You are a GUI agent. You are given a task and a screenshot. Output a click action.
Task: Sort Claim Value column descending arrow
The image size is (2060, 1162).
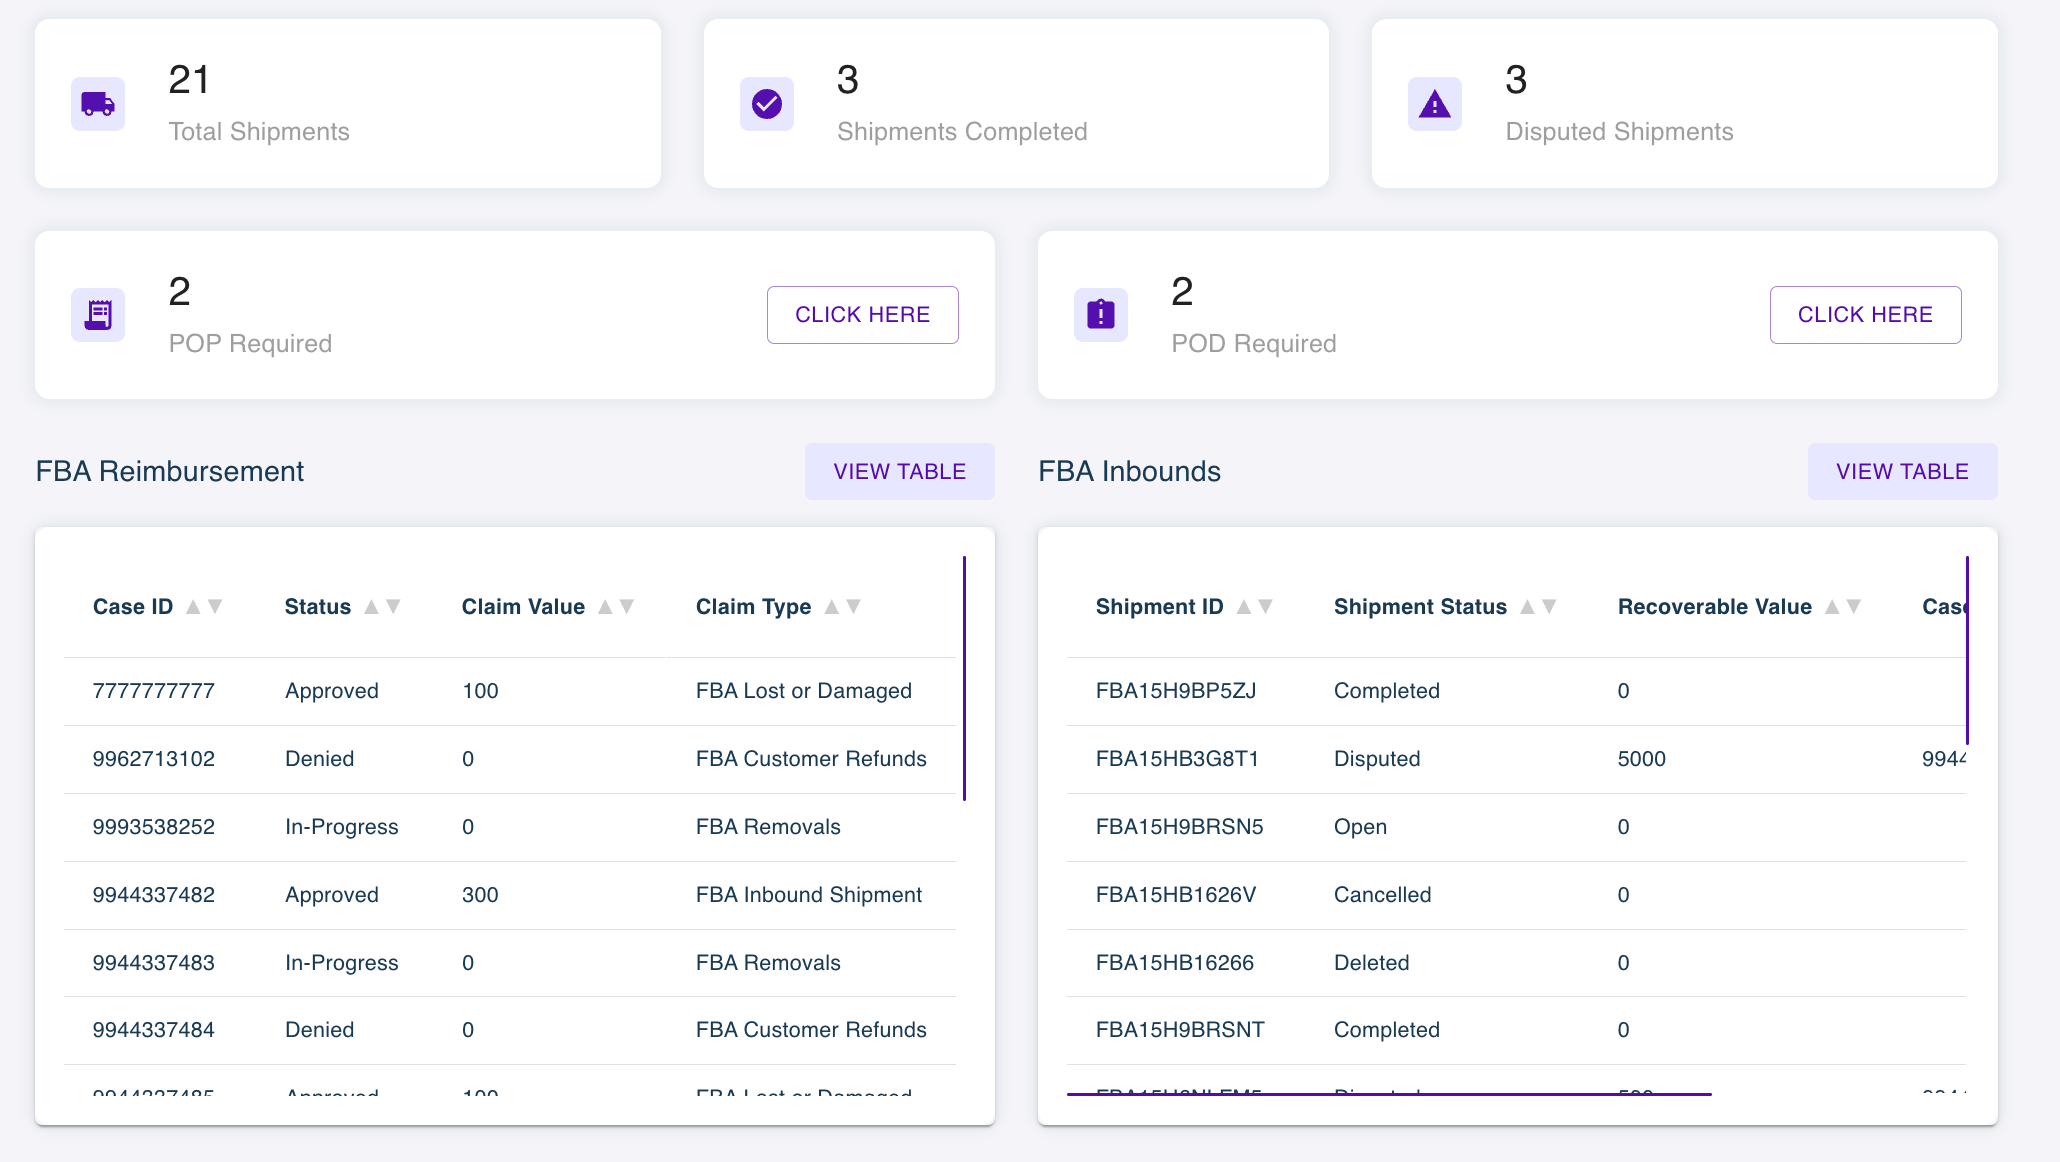(627, 607)
